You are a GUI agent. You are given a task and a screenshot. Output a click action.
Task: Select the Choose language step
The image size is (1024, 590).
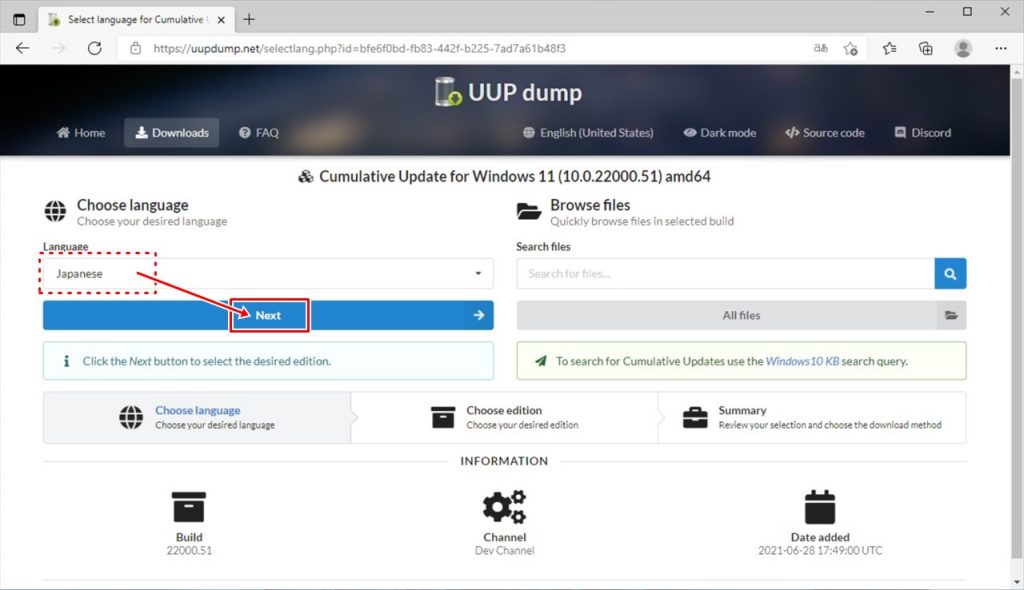(197, 418)
